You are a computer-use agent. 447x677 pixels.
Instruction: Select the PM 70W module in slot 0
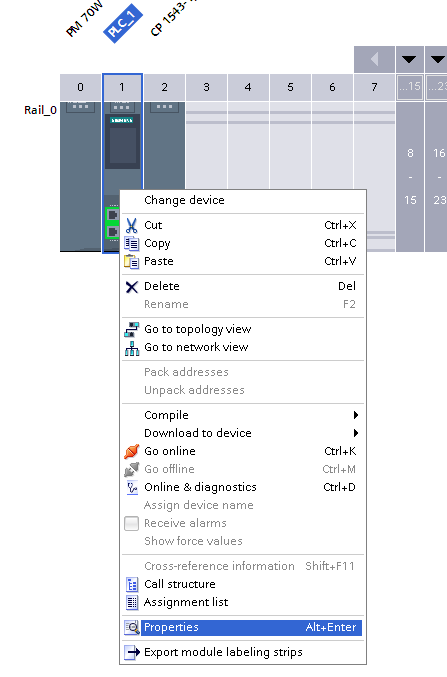(x=80, y=176)
